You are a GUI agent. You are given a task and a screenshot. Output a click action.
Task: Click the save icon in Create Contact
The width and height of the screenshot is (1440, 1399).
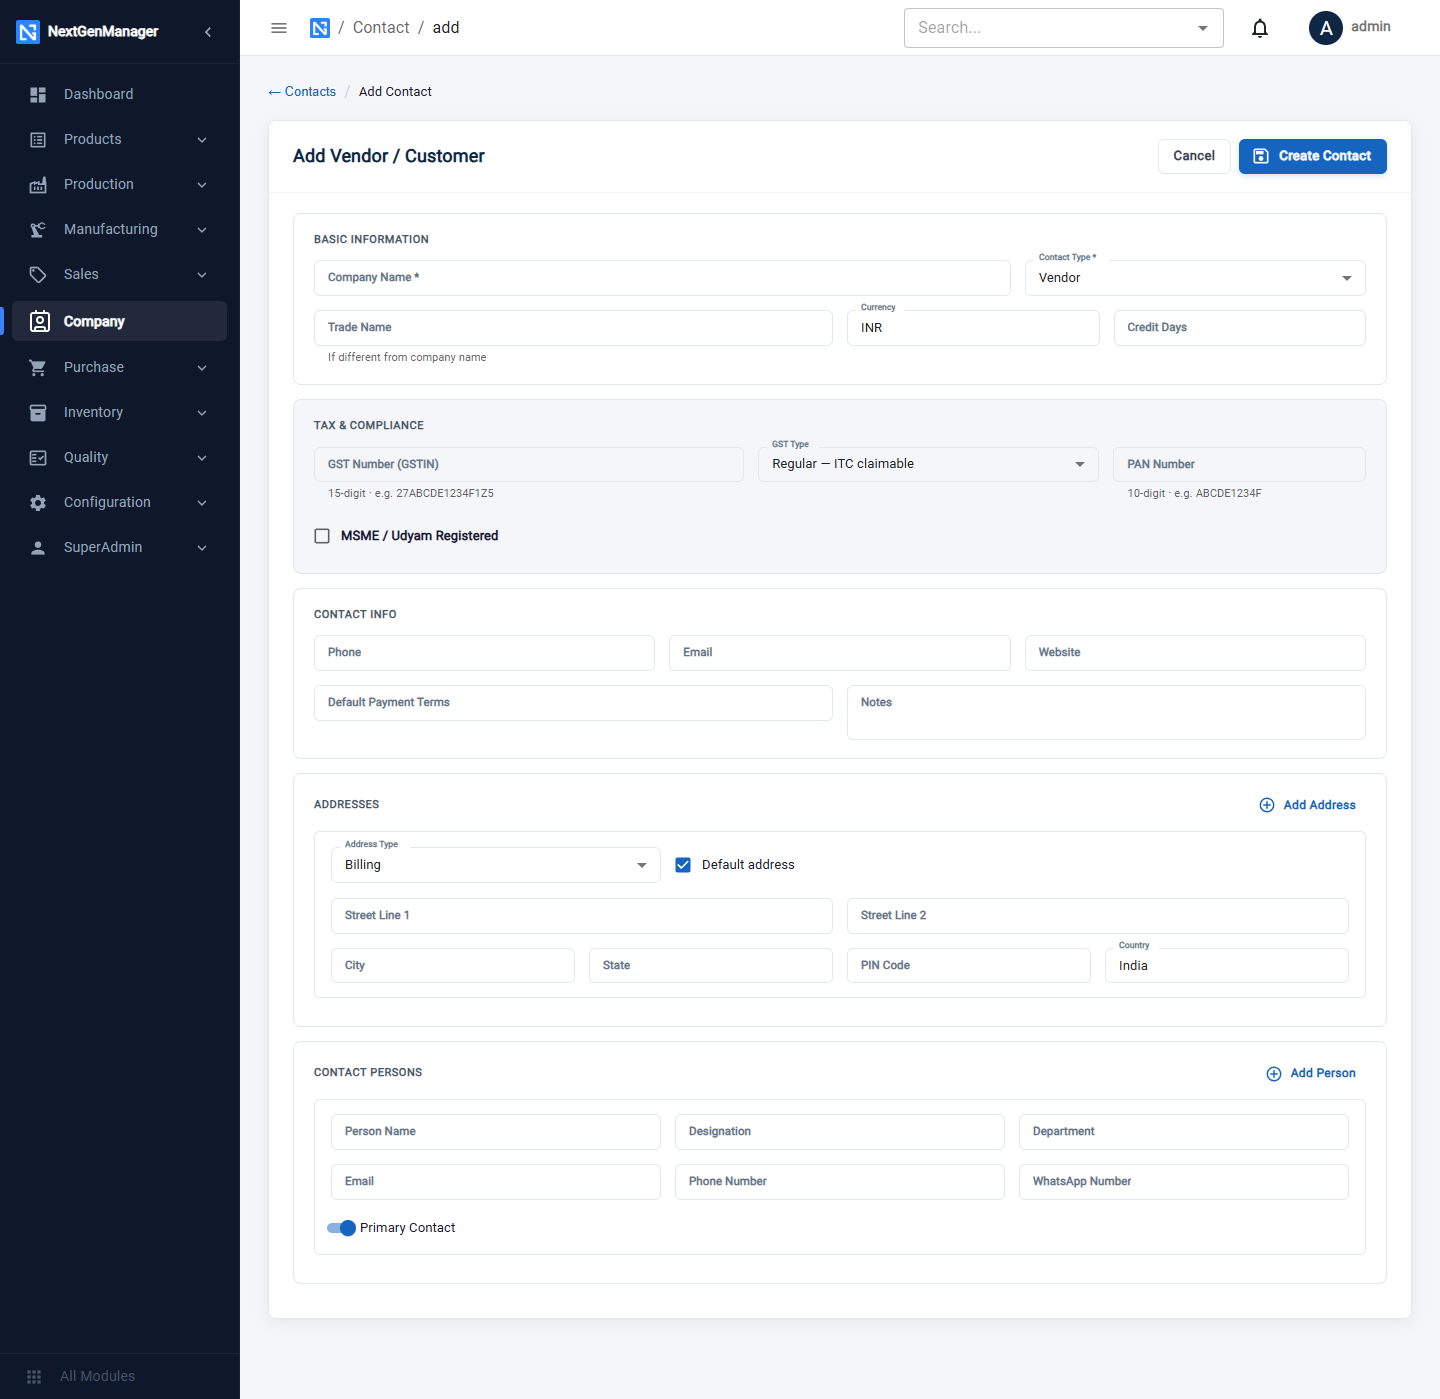point(1261,156)
